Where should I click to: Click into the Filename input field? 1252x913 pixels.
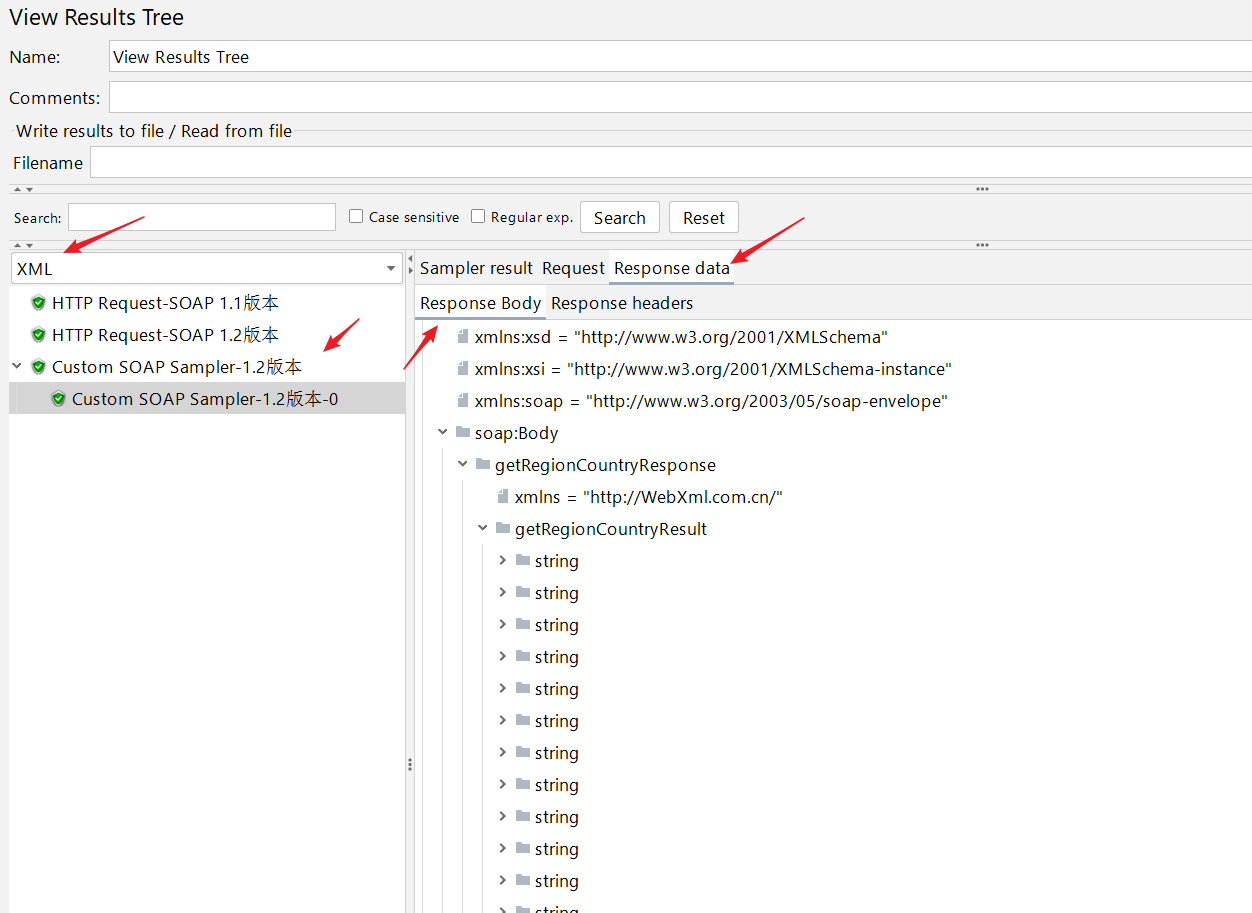(x=670, y=163)
